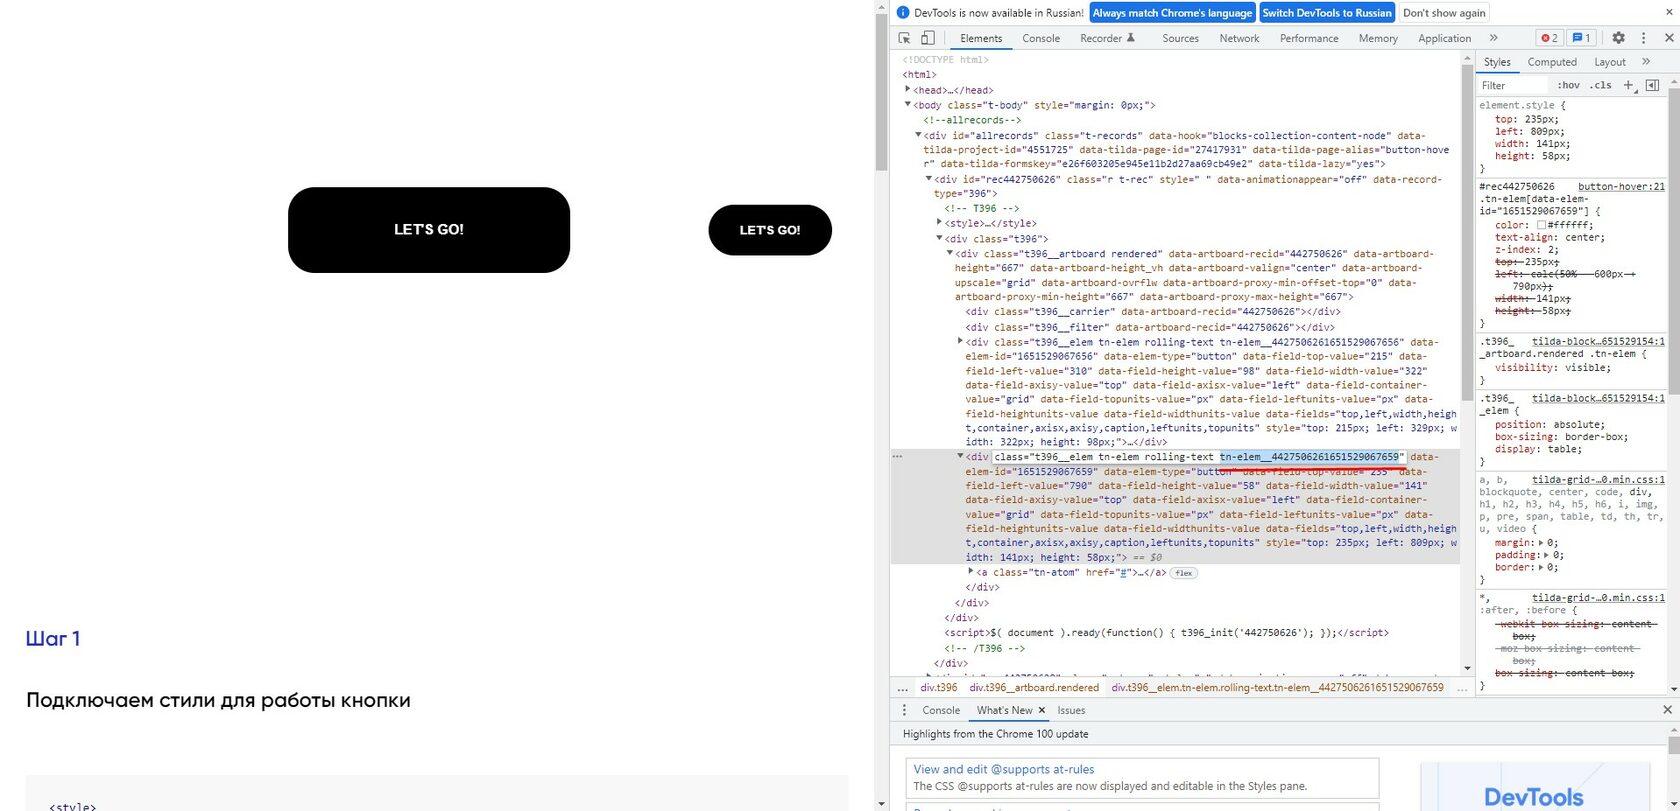Toggle the device toolbar icon
1680x811 pixels.
pyautogui.click(x=927, y=38)
